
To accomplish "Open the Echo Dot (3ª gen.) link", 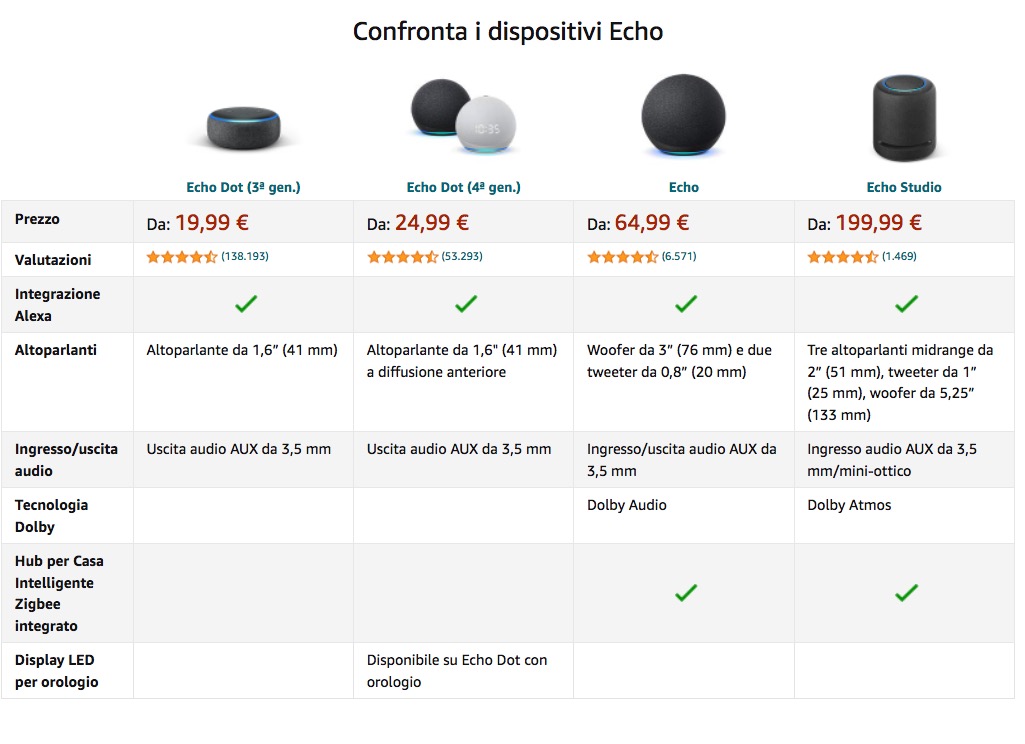I will 243,187.
